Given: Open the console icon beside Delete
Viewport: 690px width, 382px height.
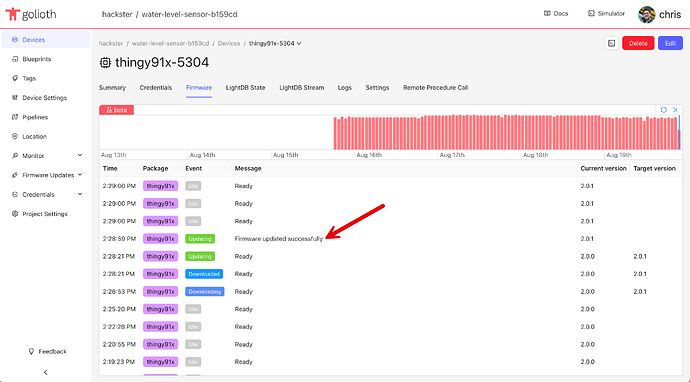Looking at the screenshot, I should pos(612,43).
